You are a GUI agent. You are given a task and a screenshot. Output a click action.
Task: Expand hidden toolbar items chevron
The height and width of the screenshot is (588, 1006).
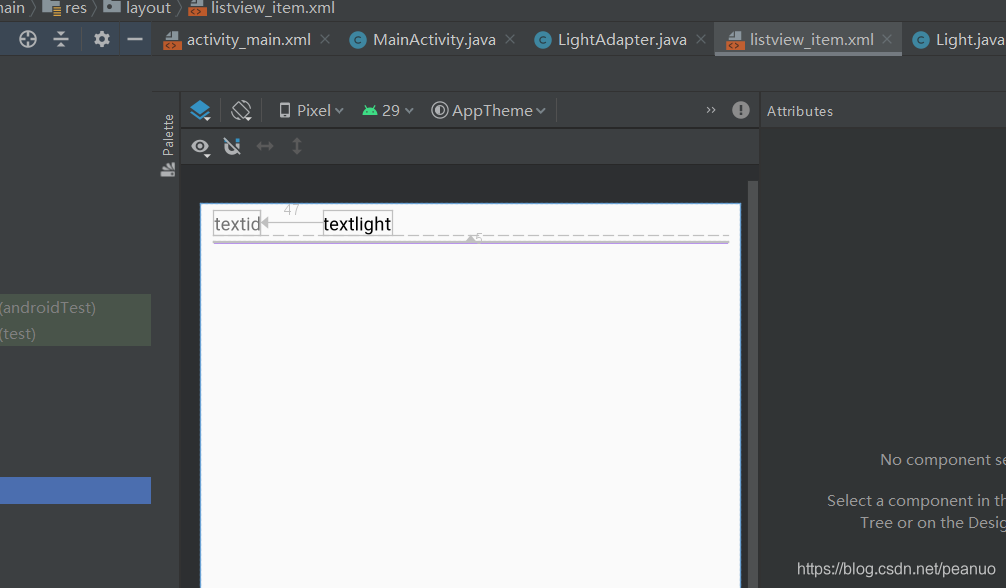tap(711, 110)
